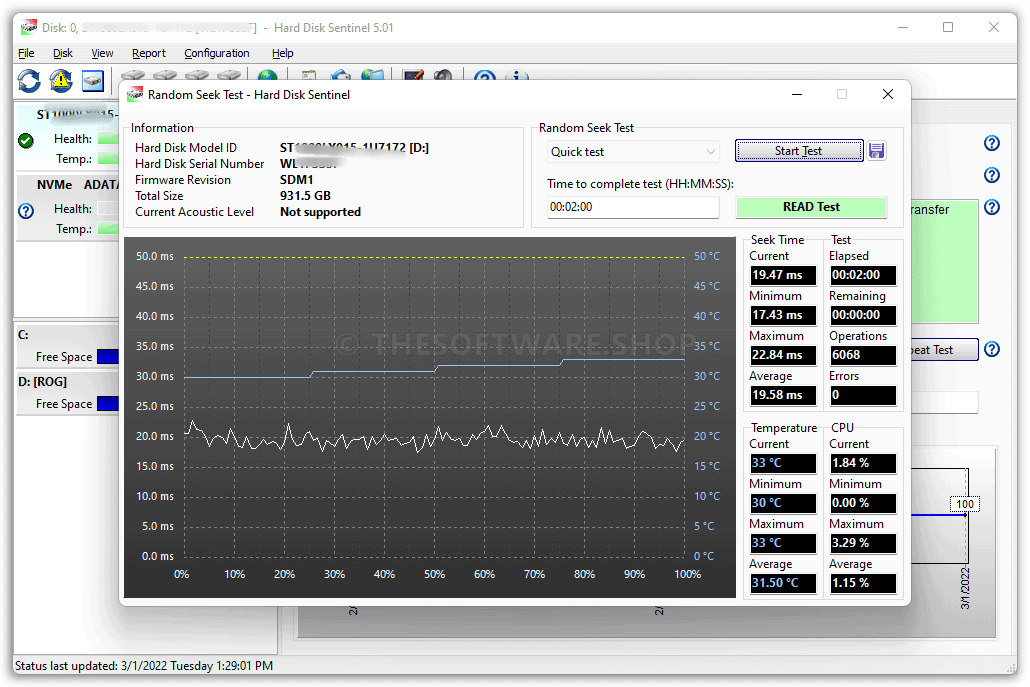The height and width of the screenshot is (687, 1030).
Task: Click the Hard Disk Sentinel main window title icon
Action: point(28,28)
